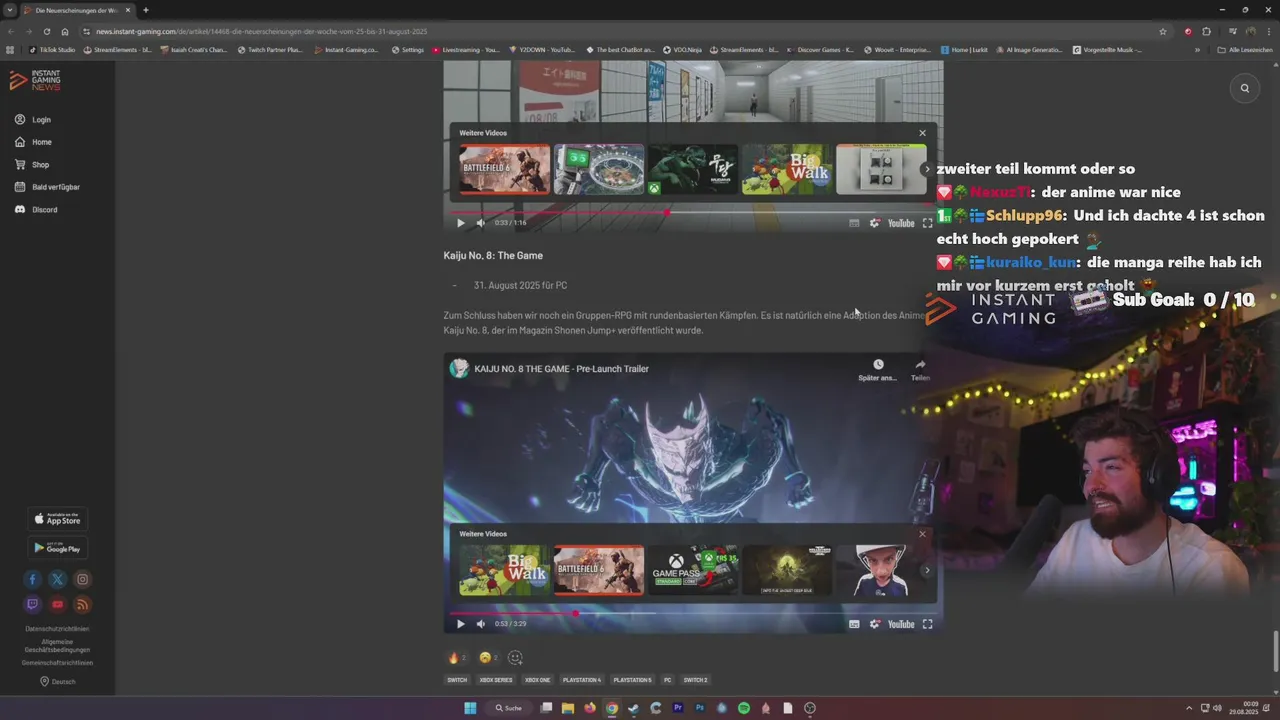Open settings gear on the upper video
Screen dimensions: 1280x720
pyautogui.click(x=875, y=223)
